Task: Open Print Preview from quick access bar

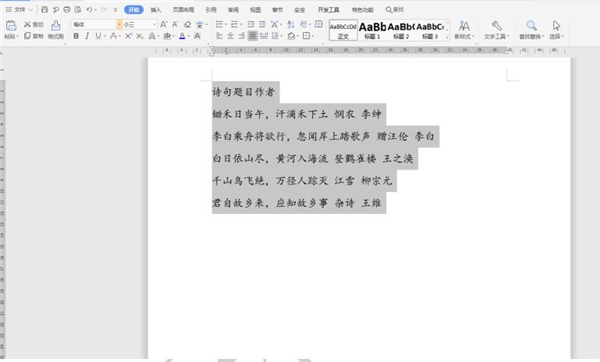Action: (x=78, y=10)
